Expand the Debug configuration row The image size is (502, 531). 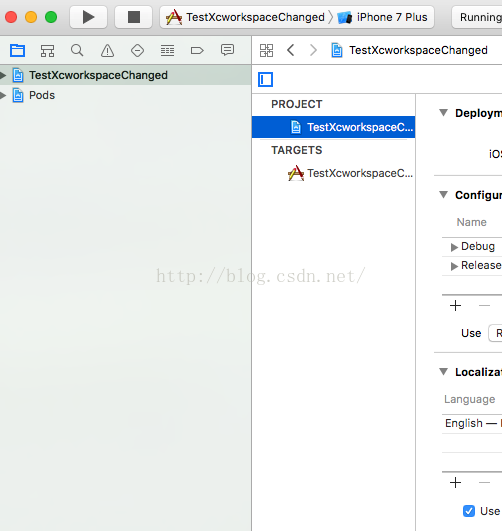pos(454,247)
